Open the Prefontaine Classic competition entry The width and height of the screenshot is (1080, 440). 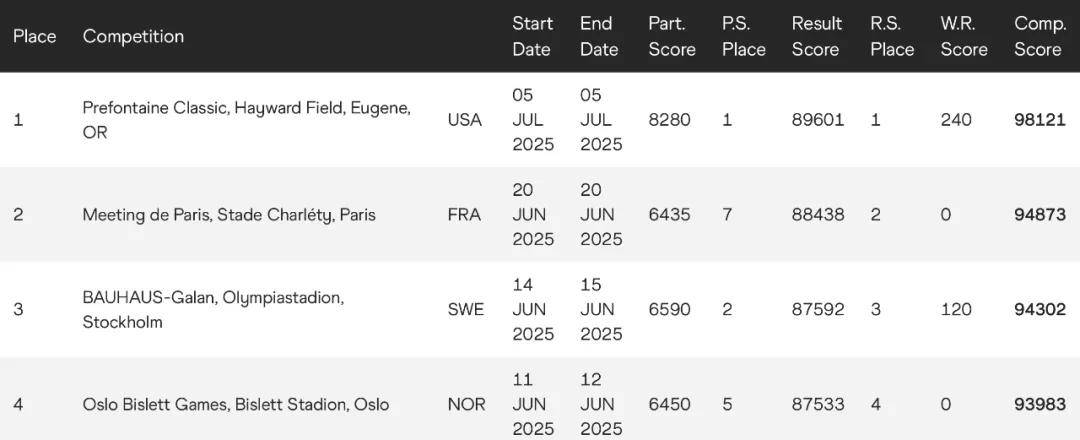(x=247, y=120)
